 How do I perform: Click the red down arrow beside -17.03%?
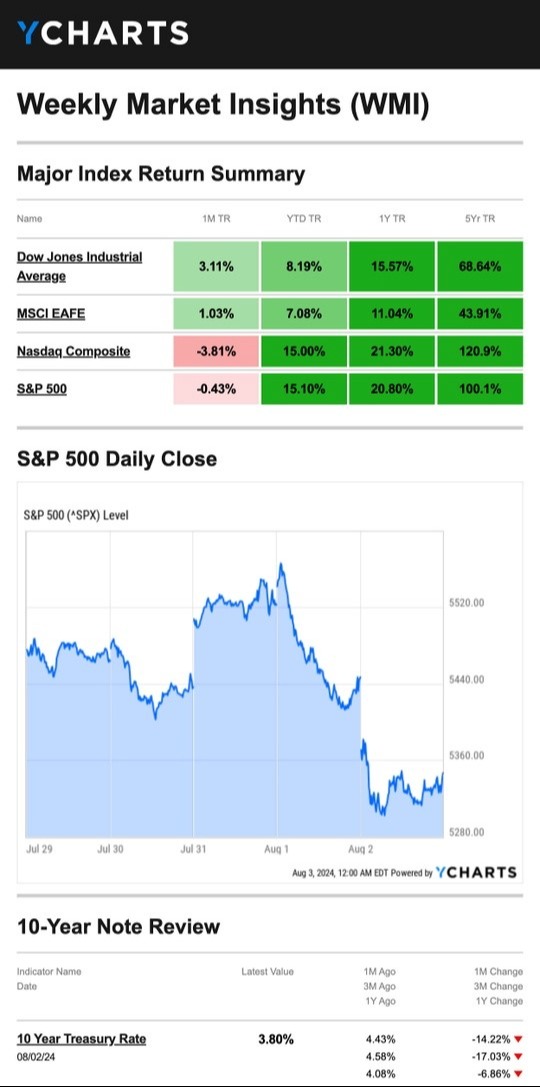pos(518,1056)
